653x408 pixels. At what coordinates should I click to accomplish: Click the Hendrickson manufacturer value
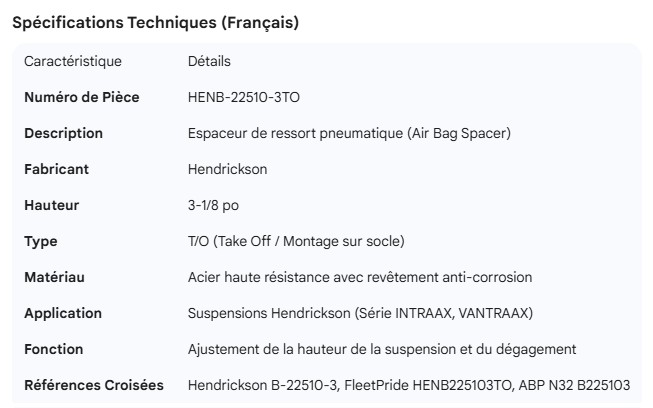(227, 170)
